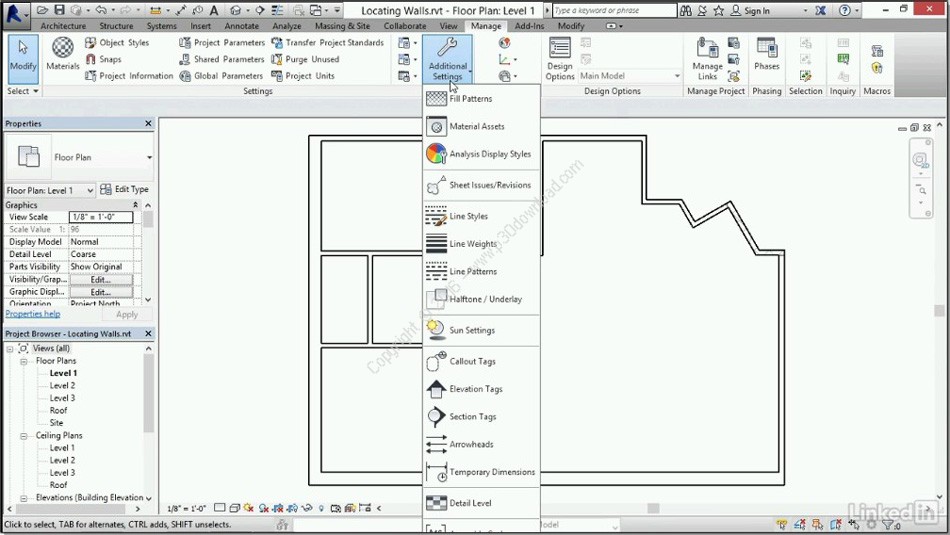Select Level 2 under Floor Plans

(62, 385)
